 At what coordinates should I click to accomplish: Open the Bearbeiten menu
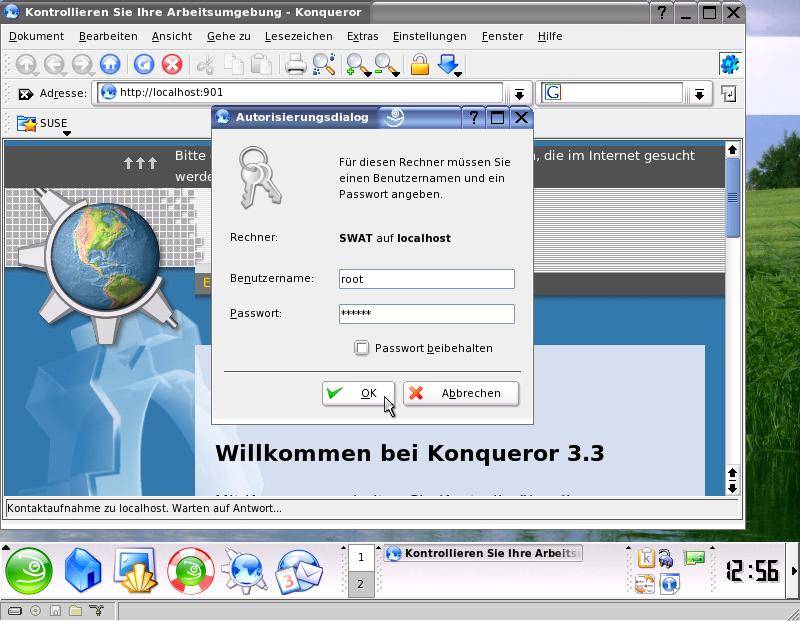[108, 36]
